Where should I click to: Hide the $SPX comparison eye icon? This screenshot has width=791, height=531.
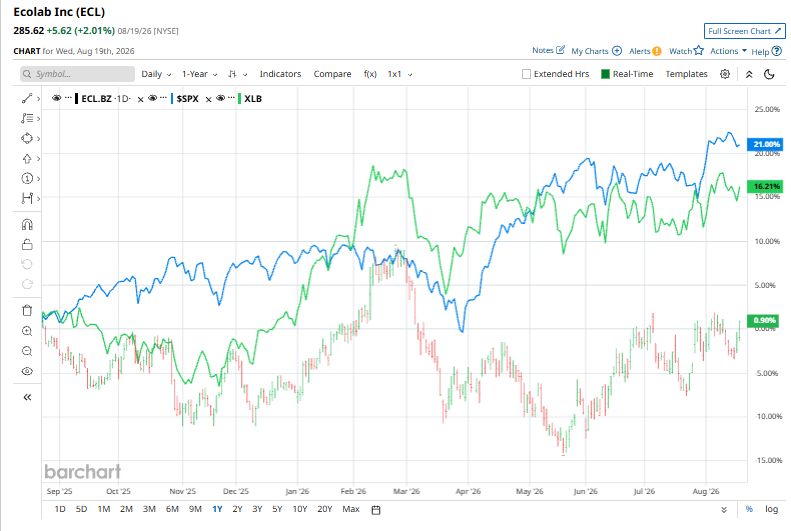tap(152, 98)
